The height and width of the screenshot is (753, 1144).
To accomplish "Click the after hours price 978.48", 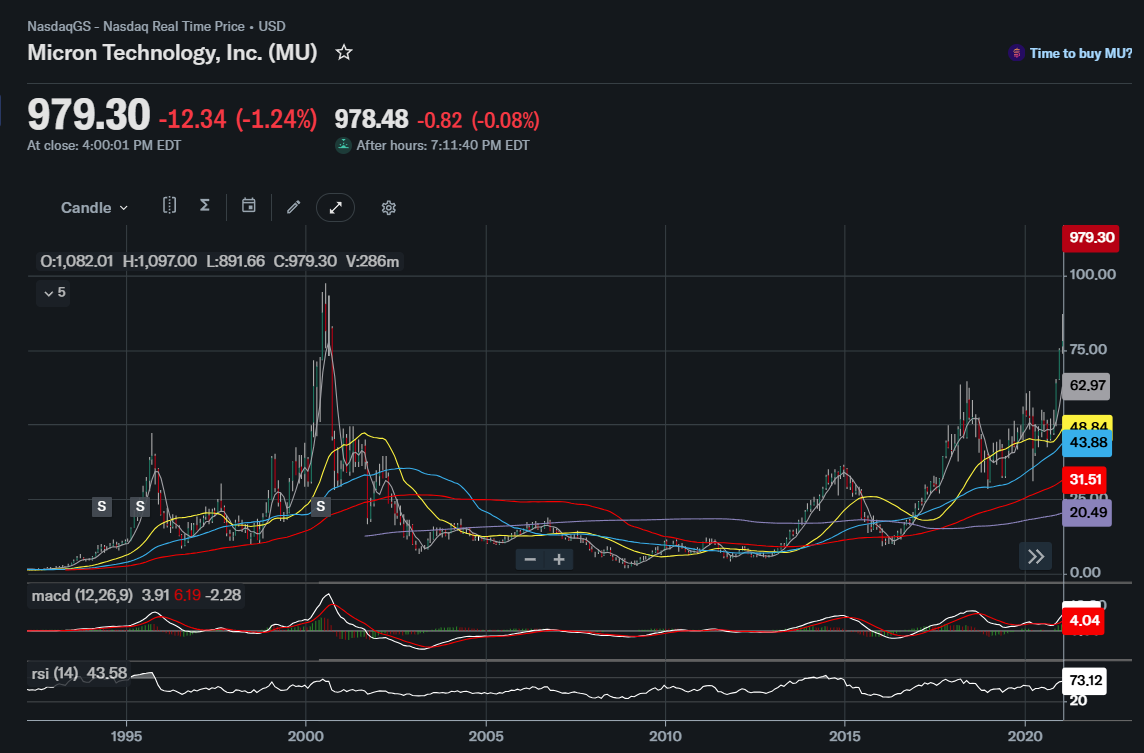I will click(x=371, y=119).
